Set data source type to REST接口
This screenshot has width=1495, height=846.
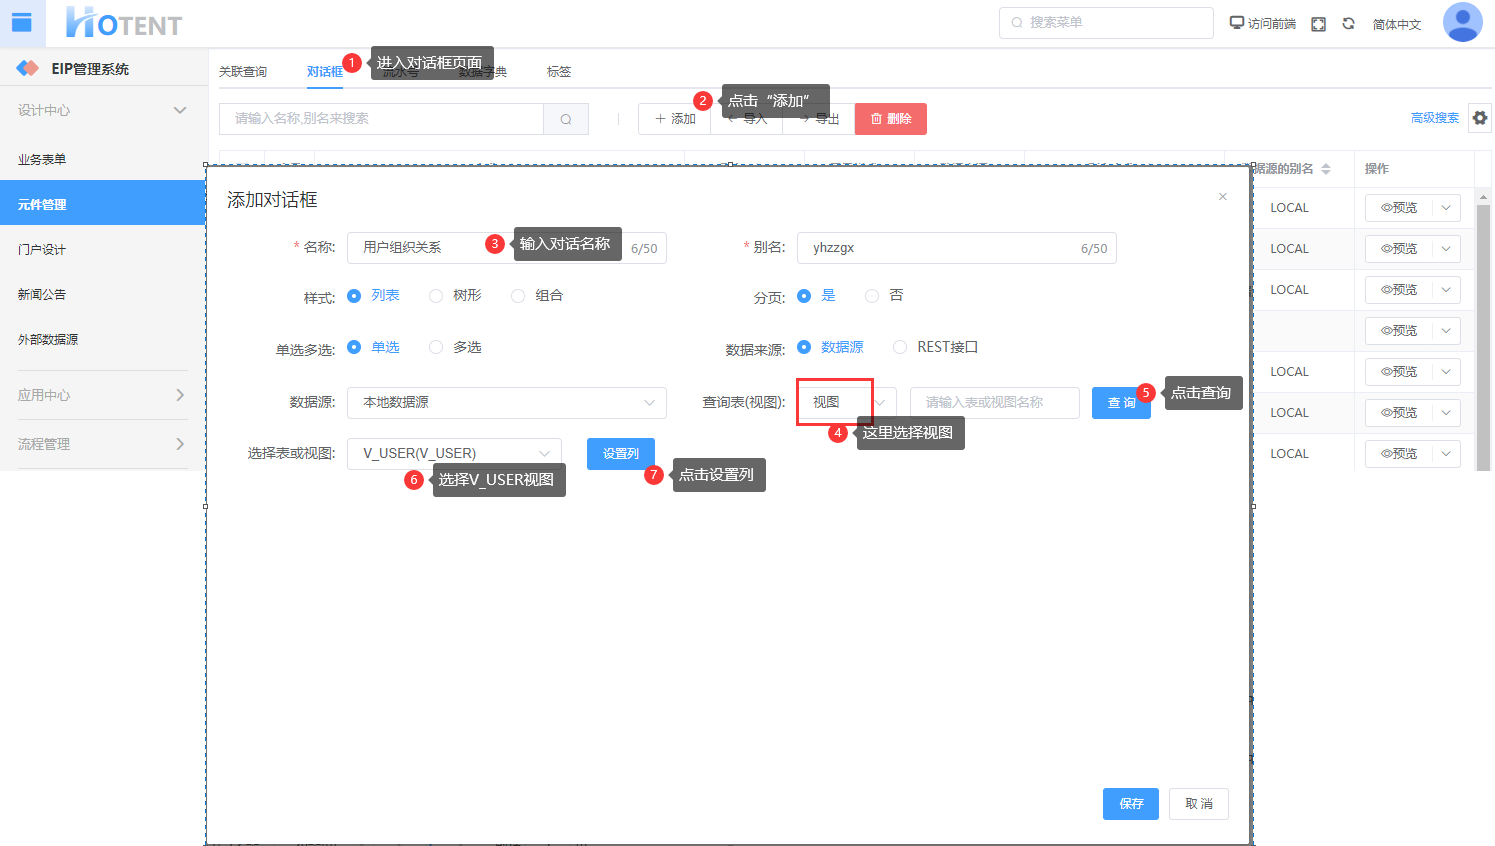pos(900,347)
